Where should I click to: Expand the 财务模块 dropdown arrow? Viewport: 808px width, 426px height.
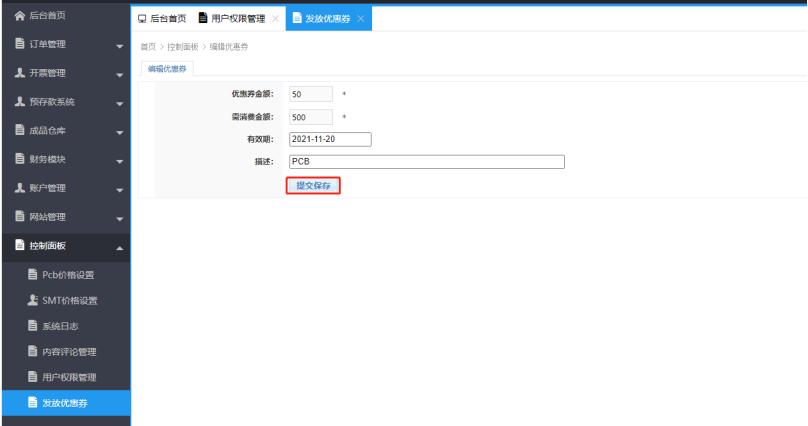click(x=119, y=161)
